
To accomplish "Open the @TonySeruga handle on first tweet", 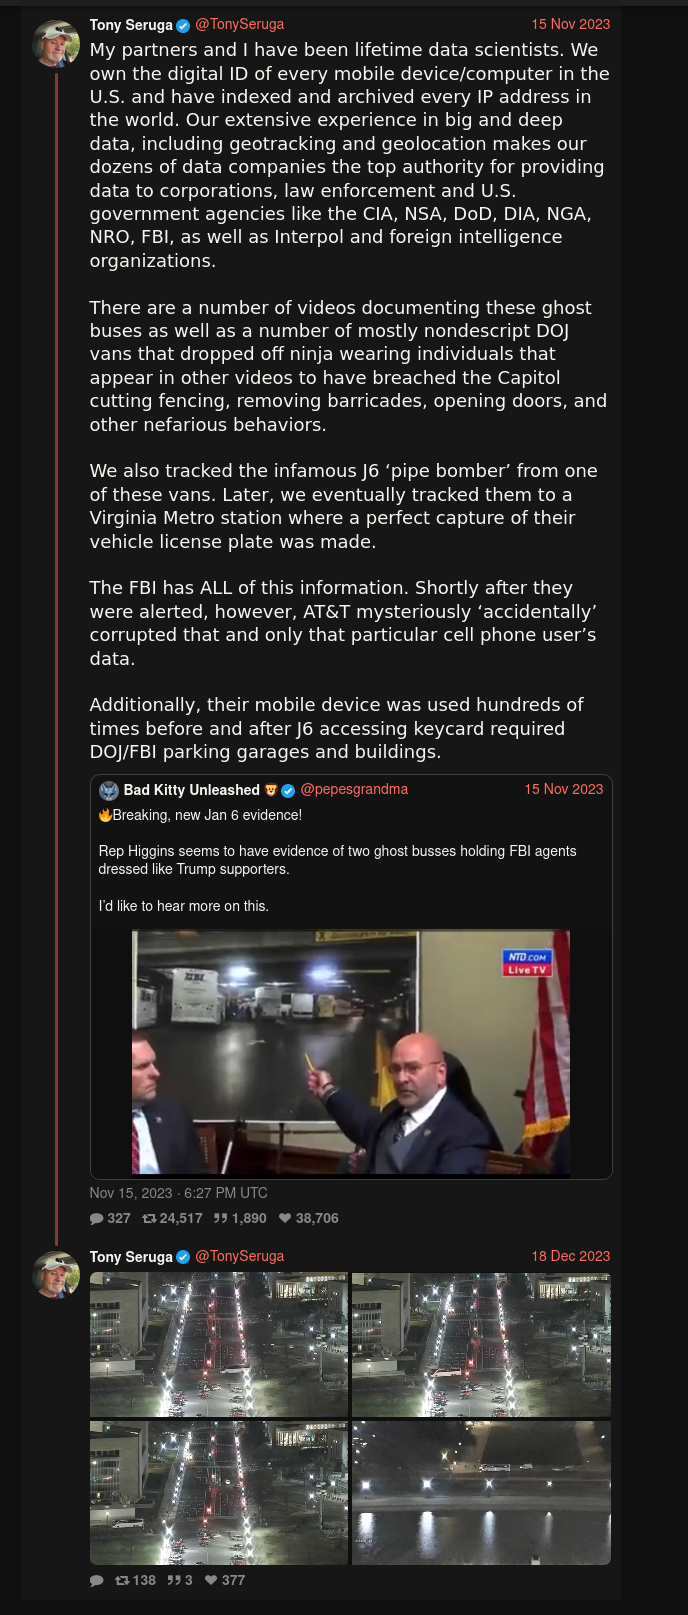I will [x=239, y=24].
